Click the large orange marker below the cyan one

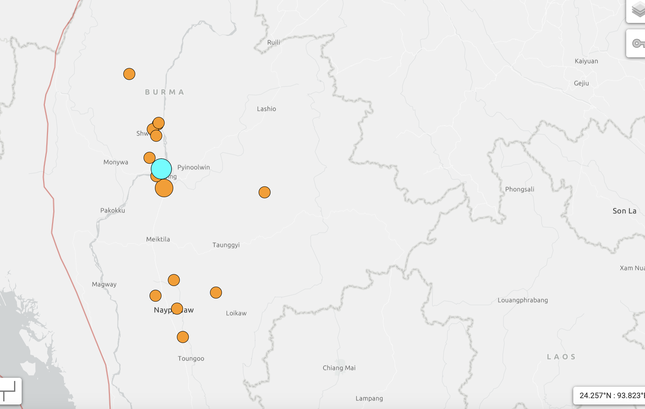tap(164, 188)
